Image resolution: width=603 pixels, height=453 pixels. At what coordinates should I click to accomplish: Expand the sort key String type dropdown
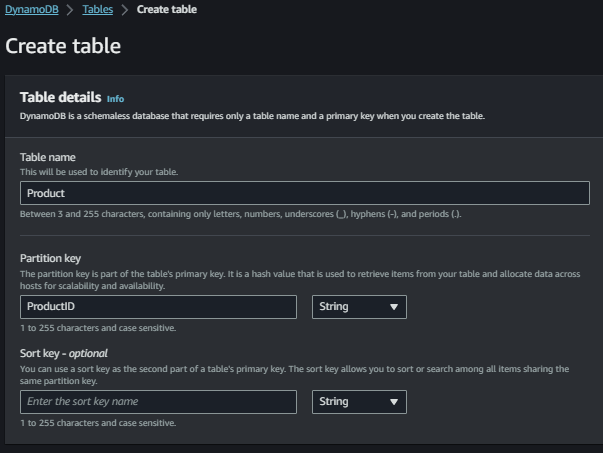click(x=359, y=402)
